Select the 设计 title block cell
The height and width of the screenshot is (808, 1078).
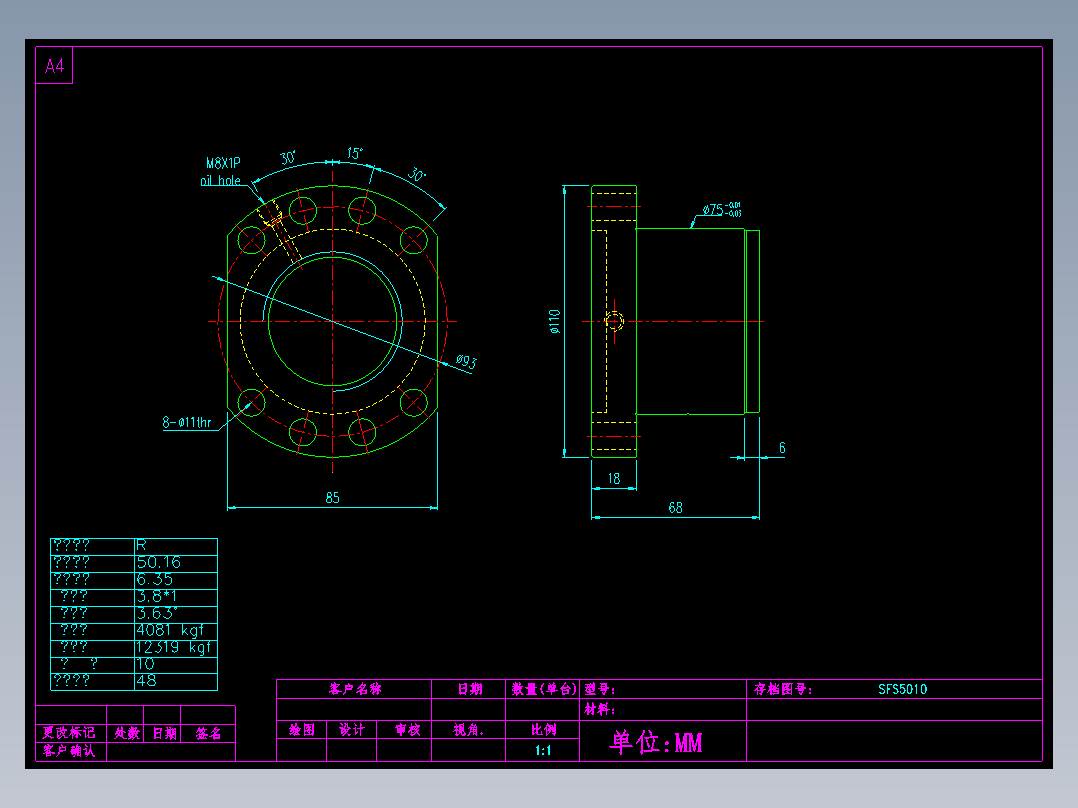352,730
